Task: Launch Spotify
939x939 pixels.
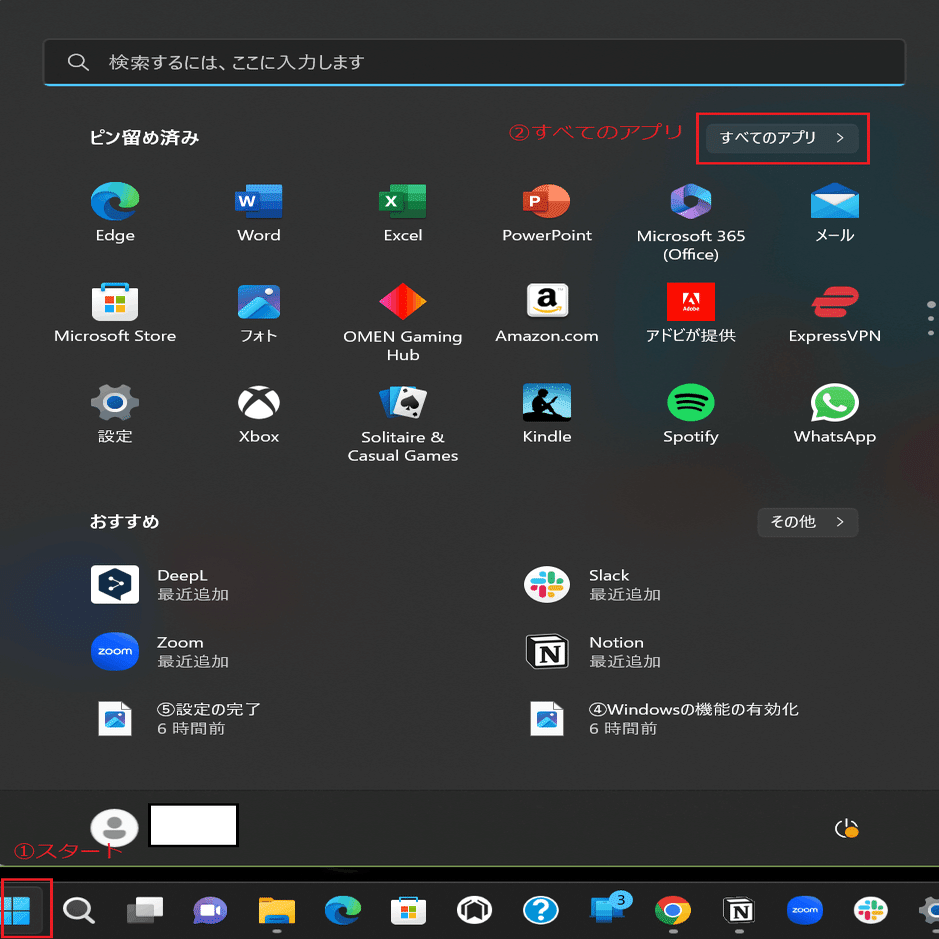Action: 690,413
